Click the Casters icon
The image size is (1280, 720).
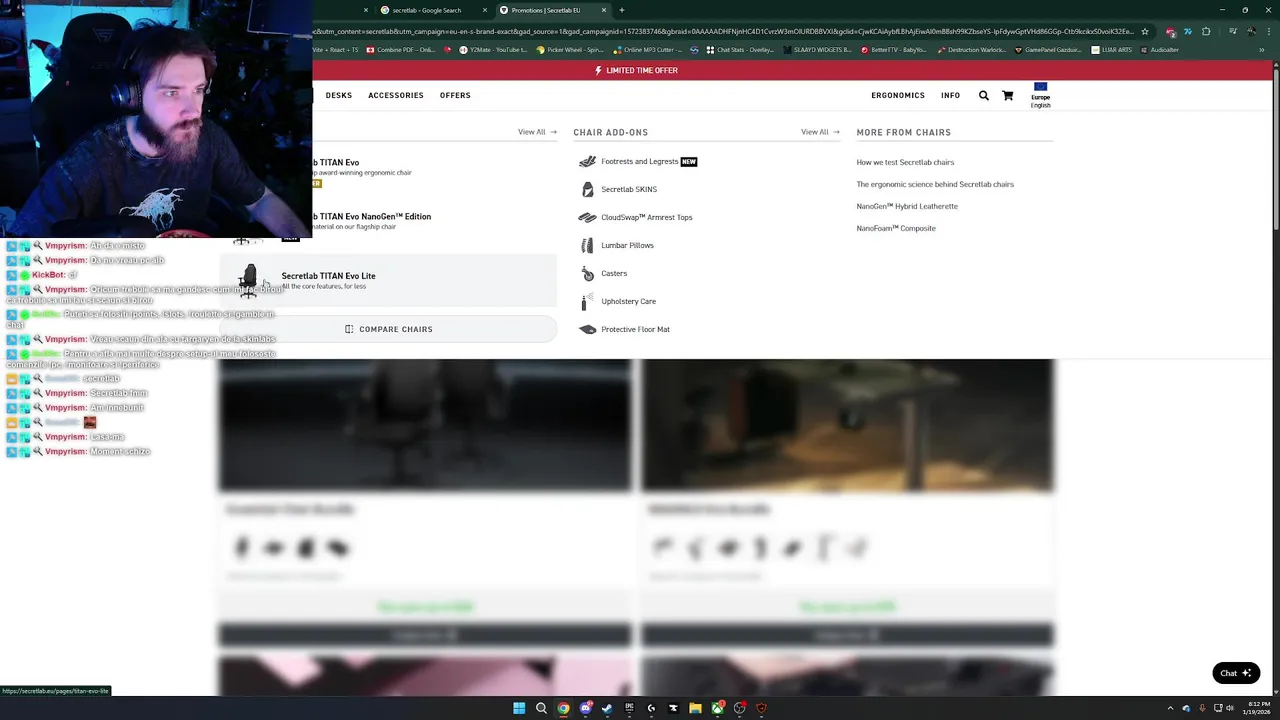click(x=587, y=273)
